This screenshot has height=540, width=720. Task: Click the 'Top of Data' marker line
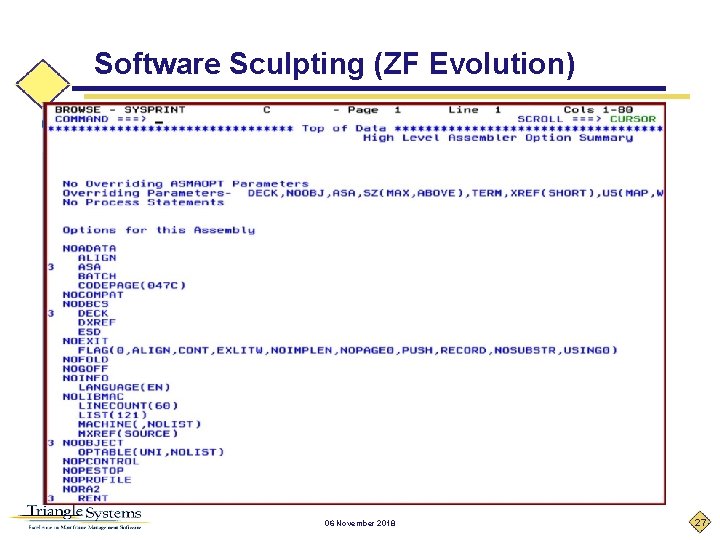tap(355, 129)
